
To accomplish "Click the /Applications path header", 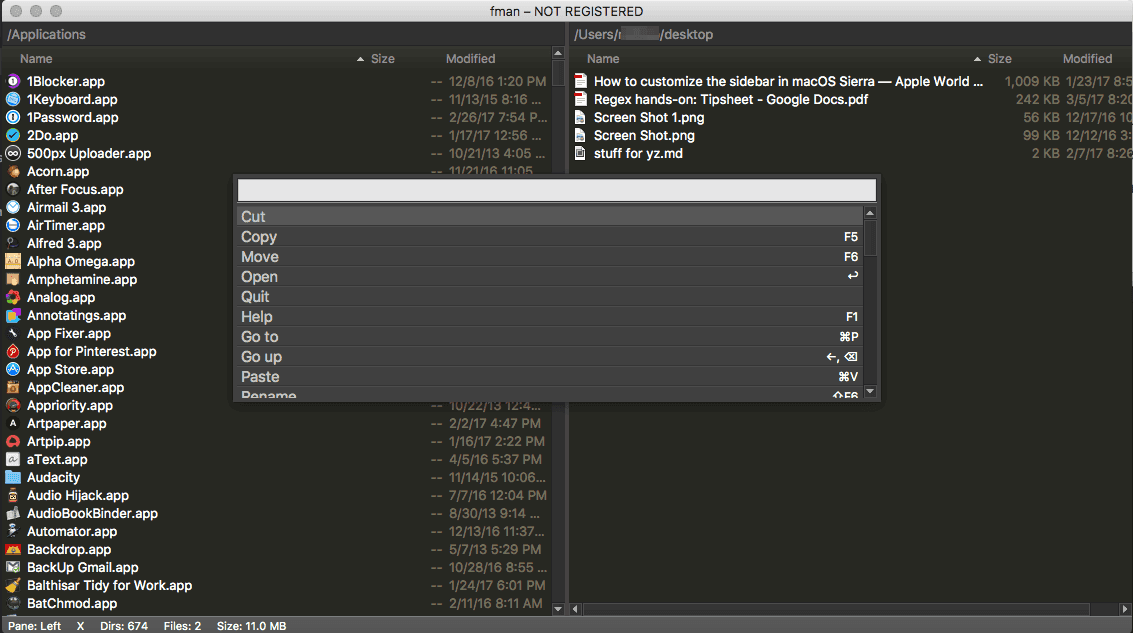I will tap(46, 34).
